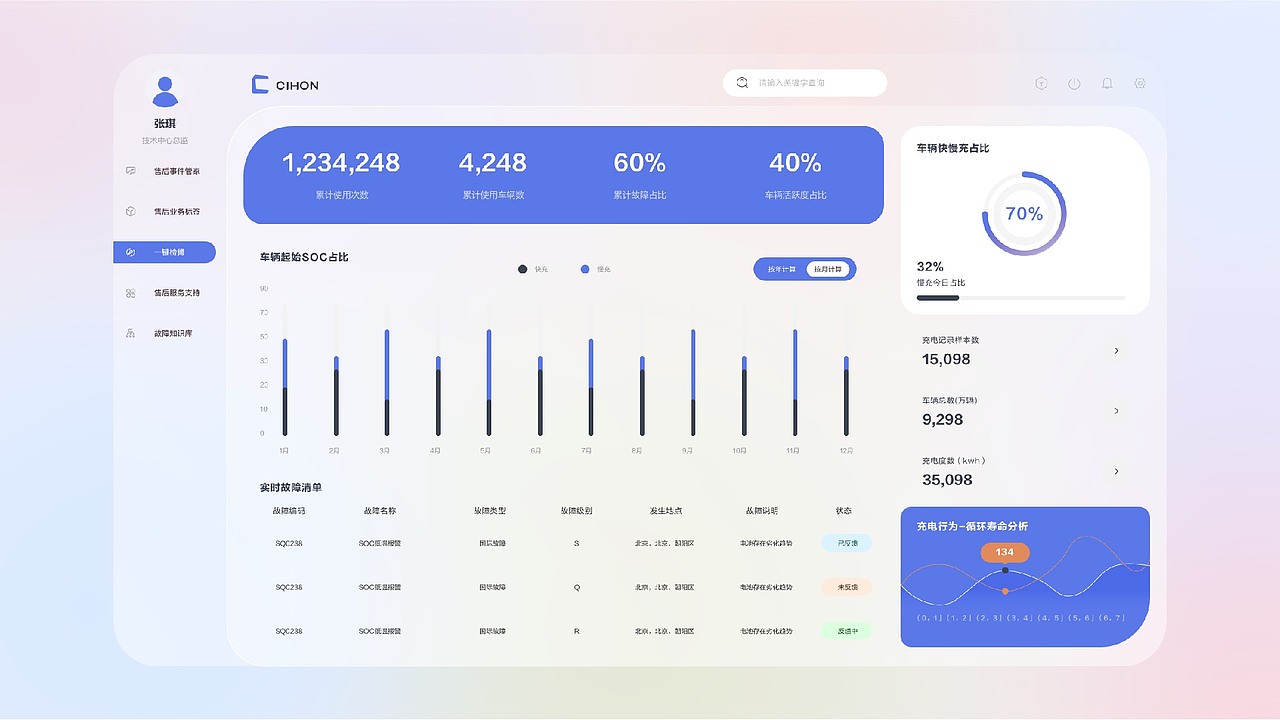Expand the 车辆总数 9,298 chevron

1117,411
